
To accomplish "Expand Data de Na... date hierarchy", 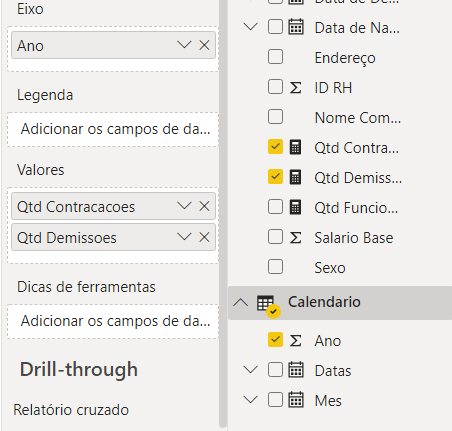I will coord(251,26).
